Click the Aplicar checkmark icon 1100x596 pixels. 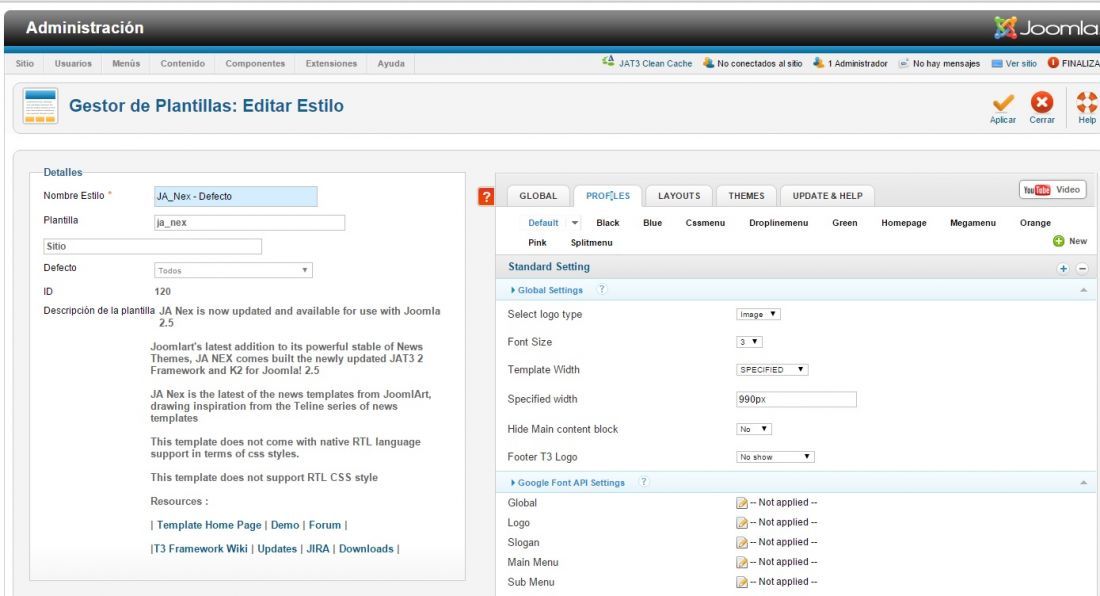coord(1002,102)
